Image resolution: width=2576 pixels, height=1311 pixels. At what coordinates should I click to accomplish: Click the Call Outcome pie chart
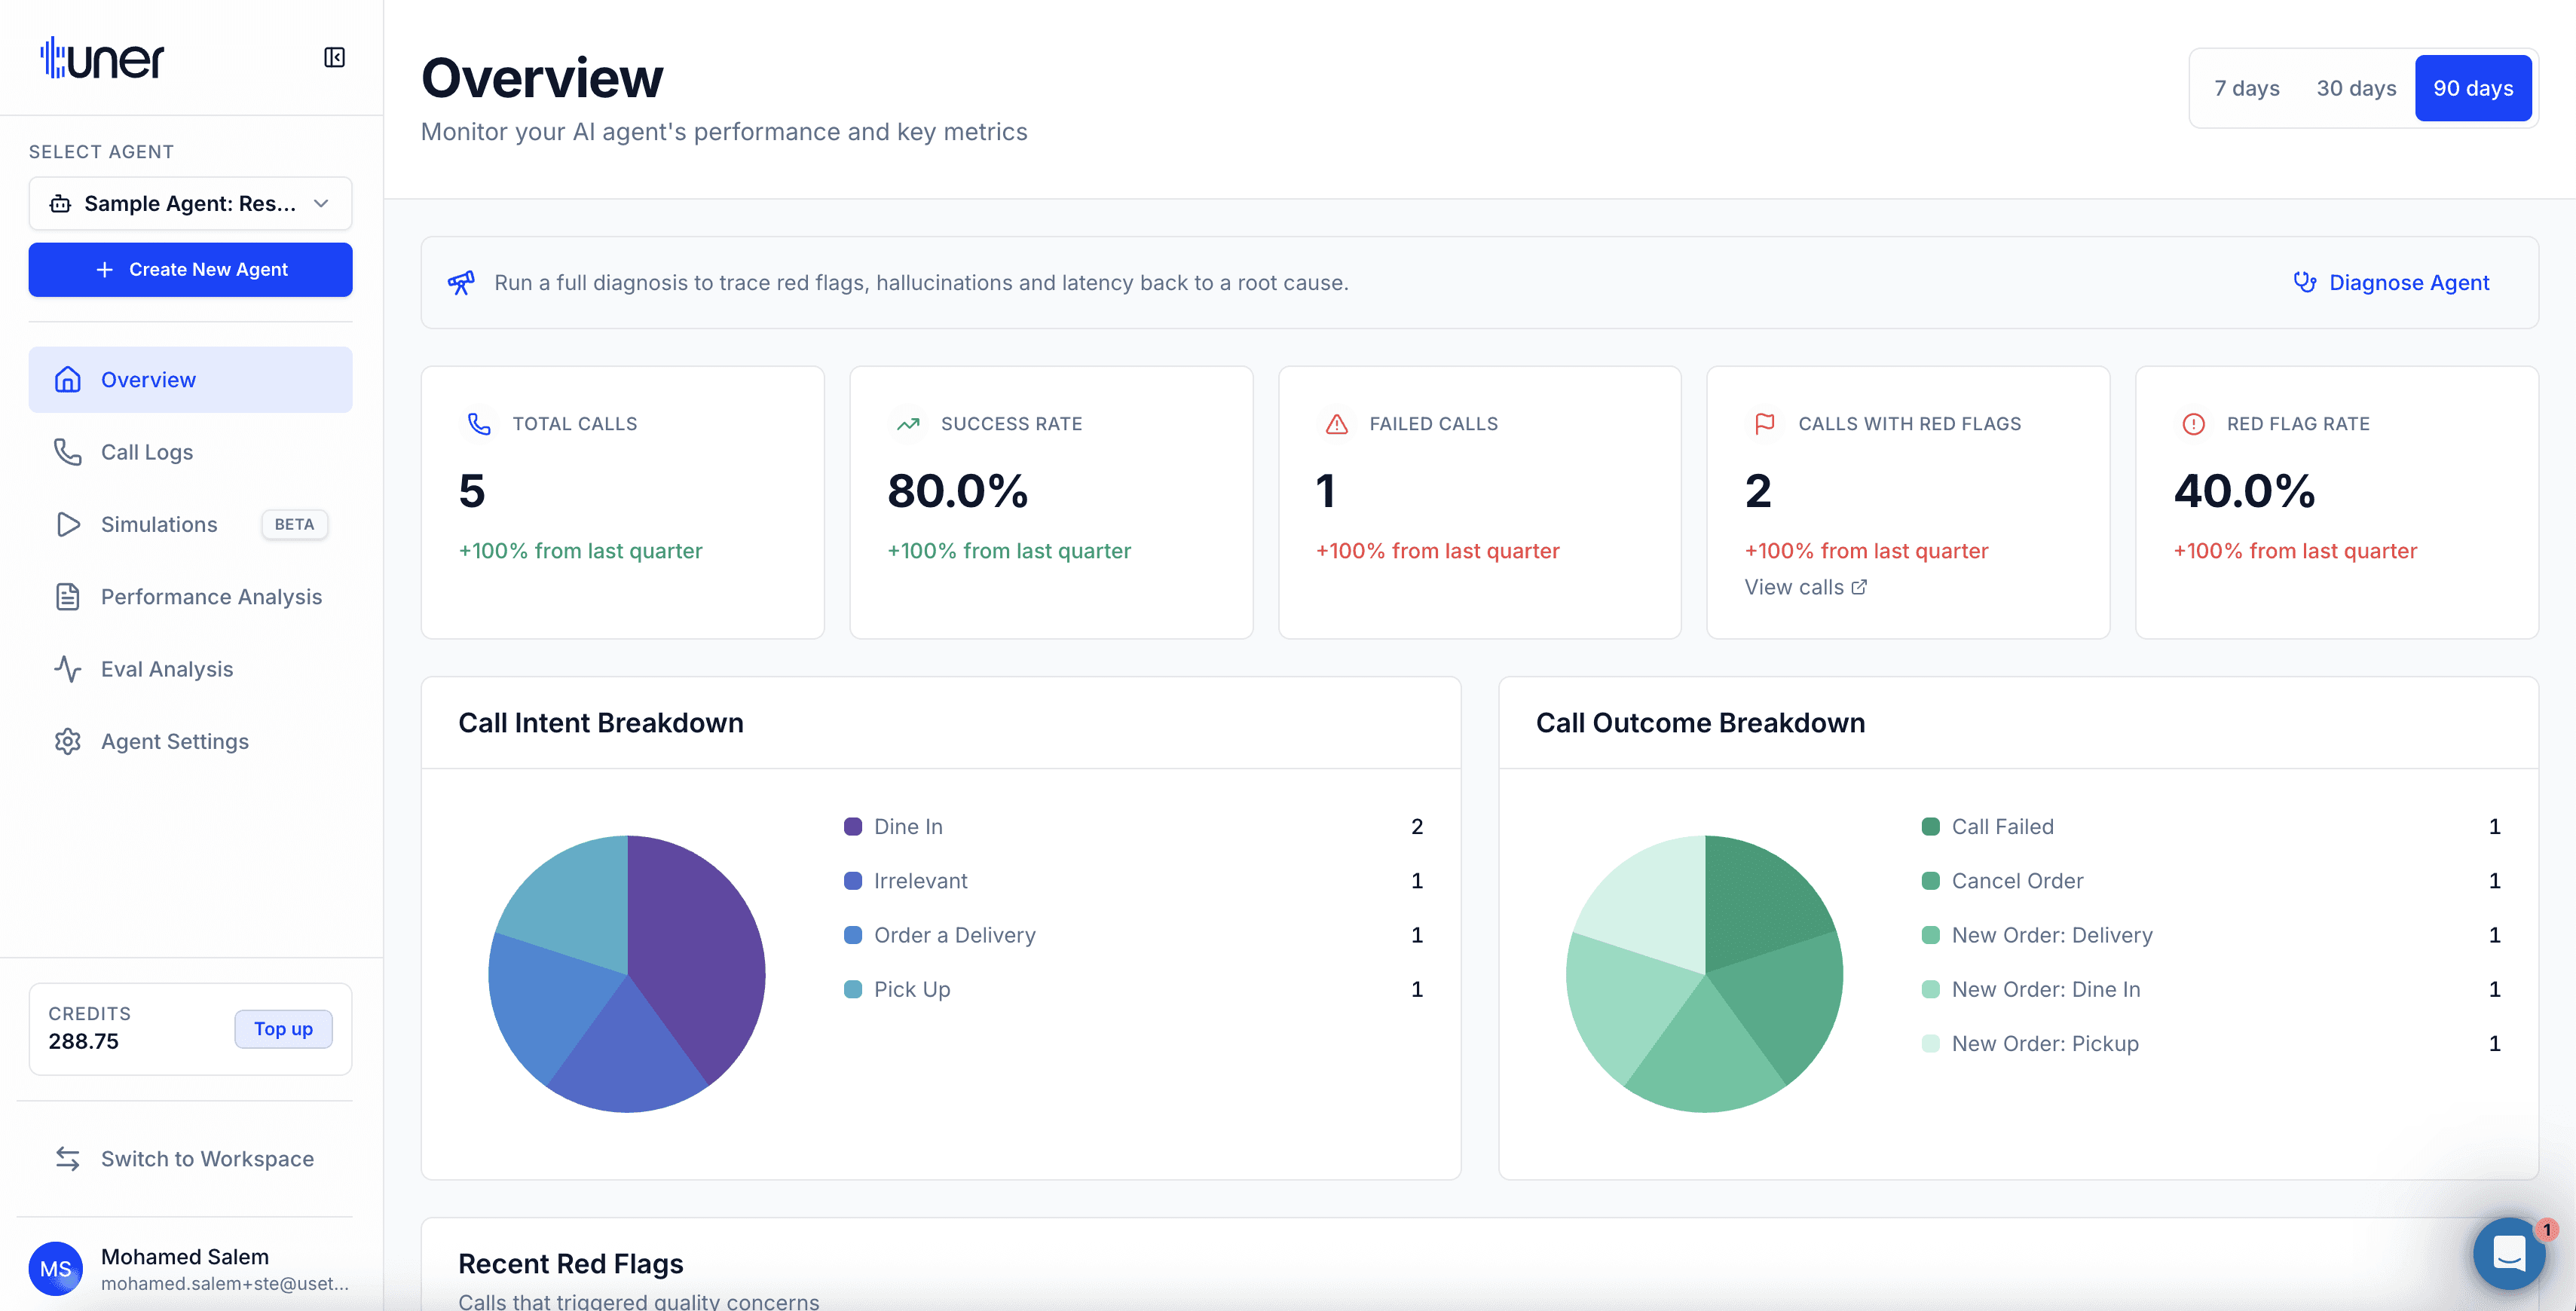click(x=1705, y=973)
